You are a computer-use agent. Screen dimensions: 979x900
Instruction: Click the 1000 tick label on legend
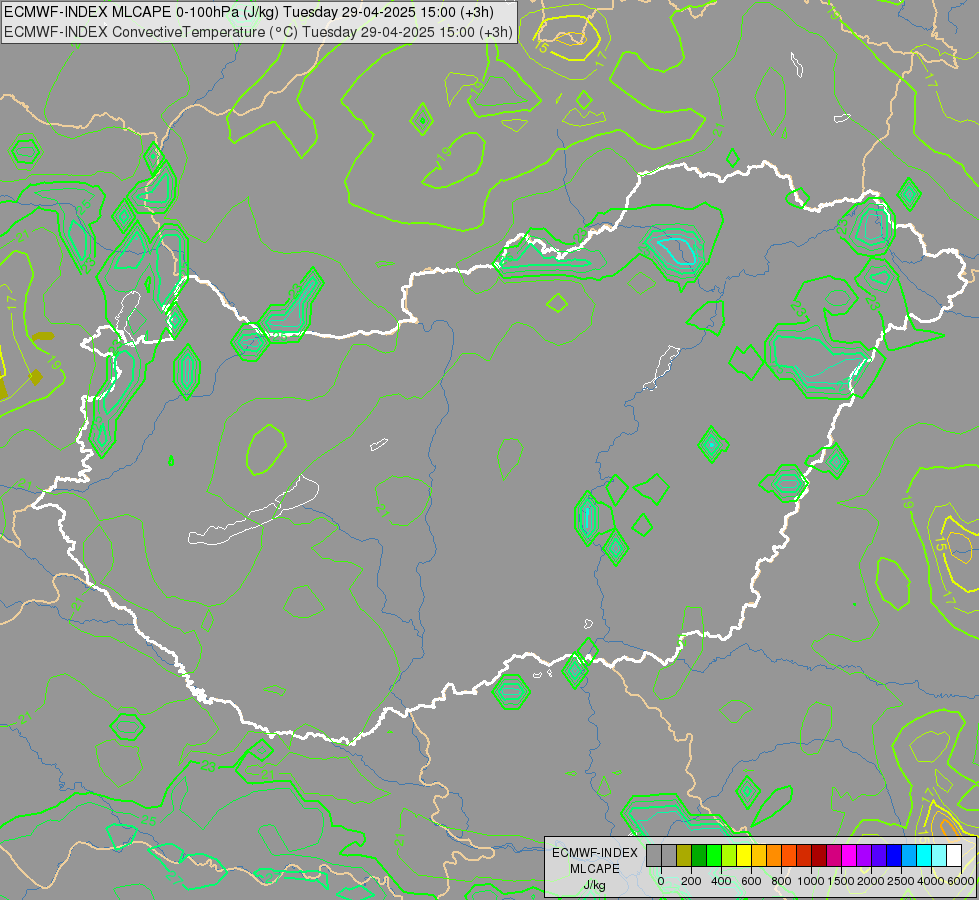(x=811, y=881)
